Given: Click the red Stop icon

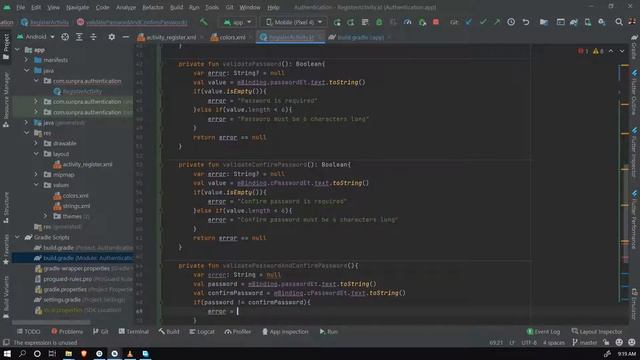Looking at the screenshot, I should click(436, 22).
